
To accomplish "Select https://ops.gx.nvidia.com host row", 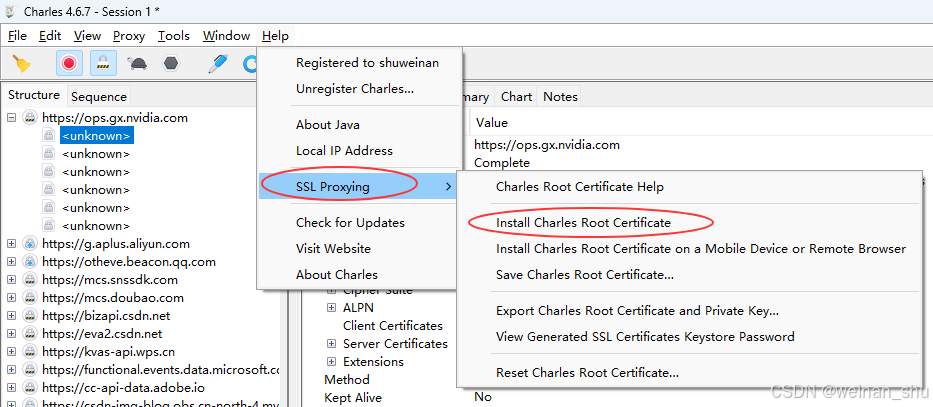I will pos(115,118).
